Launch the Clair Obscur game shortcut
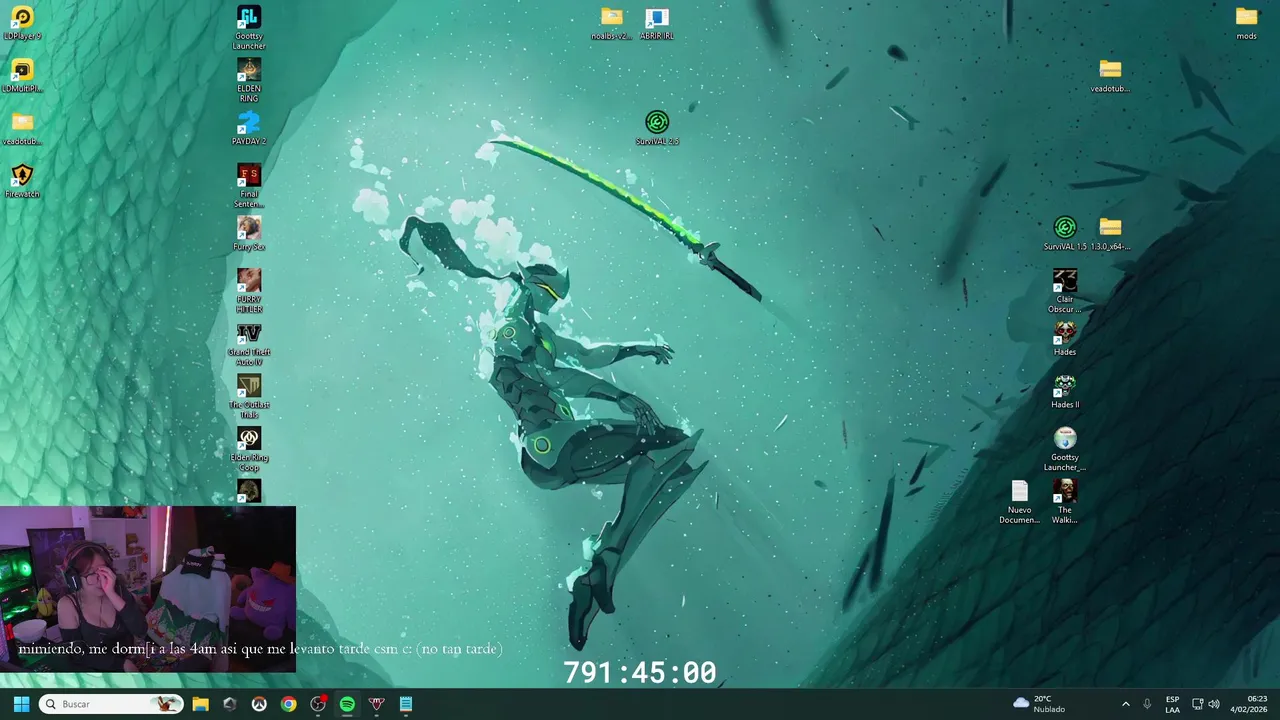Image resolution: width=1280 pixels, height=720 pixels. [1065, 292]
